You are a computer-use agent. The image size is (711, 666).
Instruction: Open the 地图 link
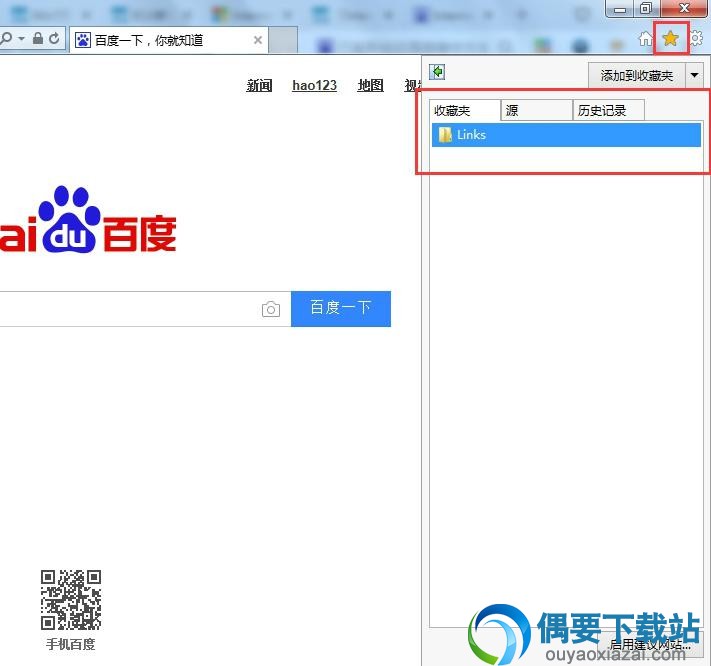click(x=370, y=85)
